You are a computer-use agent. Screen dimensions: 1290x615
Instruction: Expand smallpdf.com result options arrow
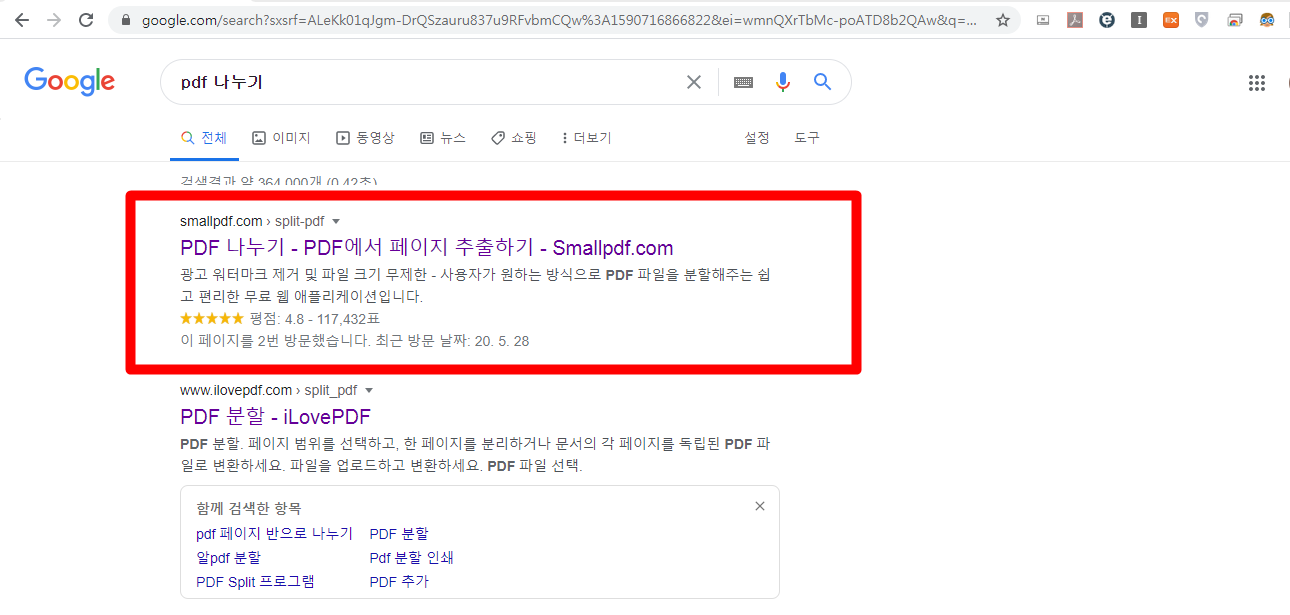coord(336,221)
